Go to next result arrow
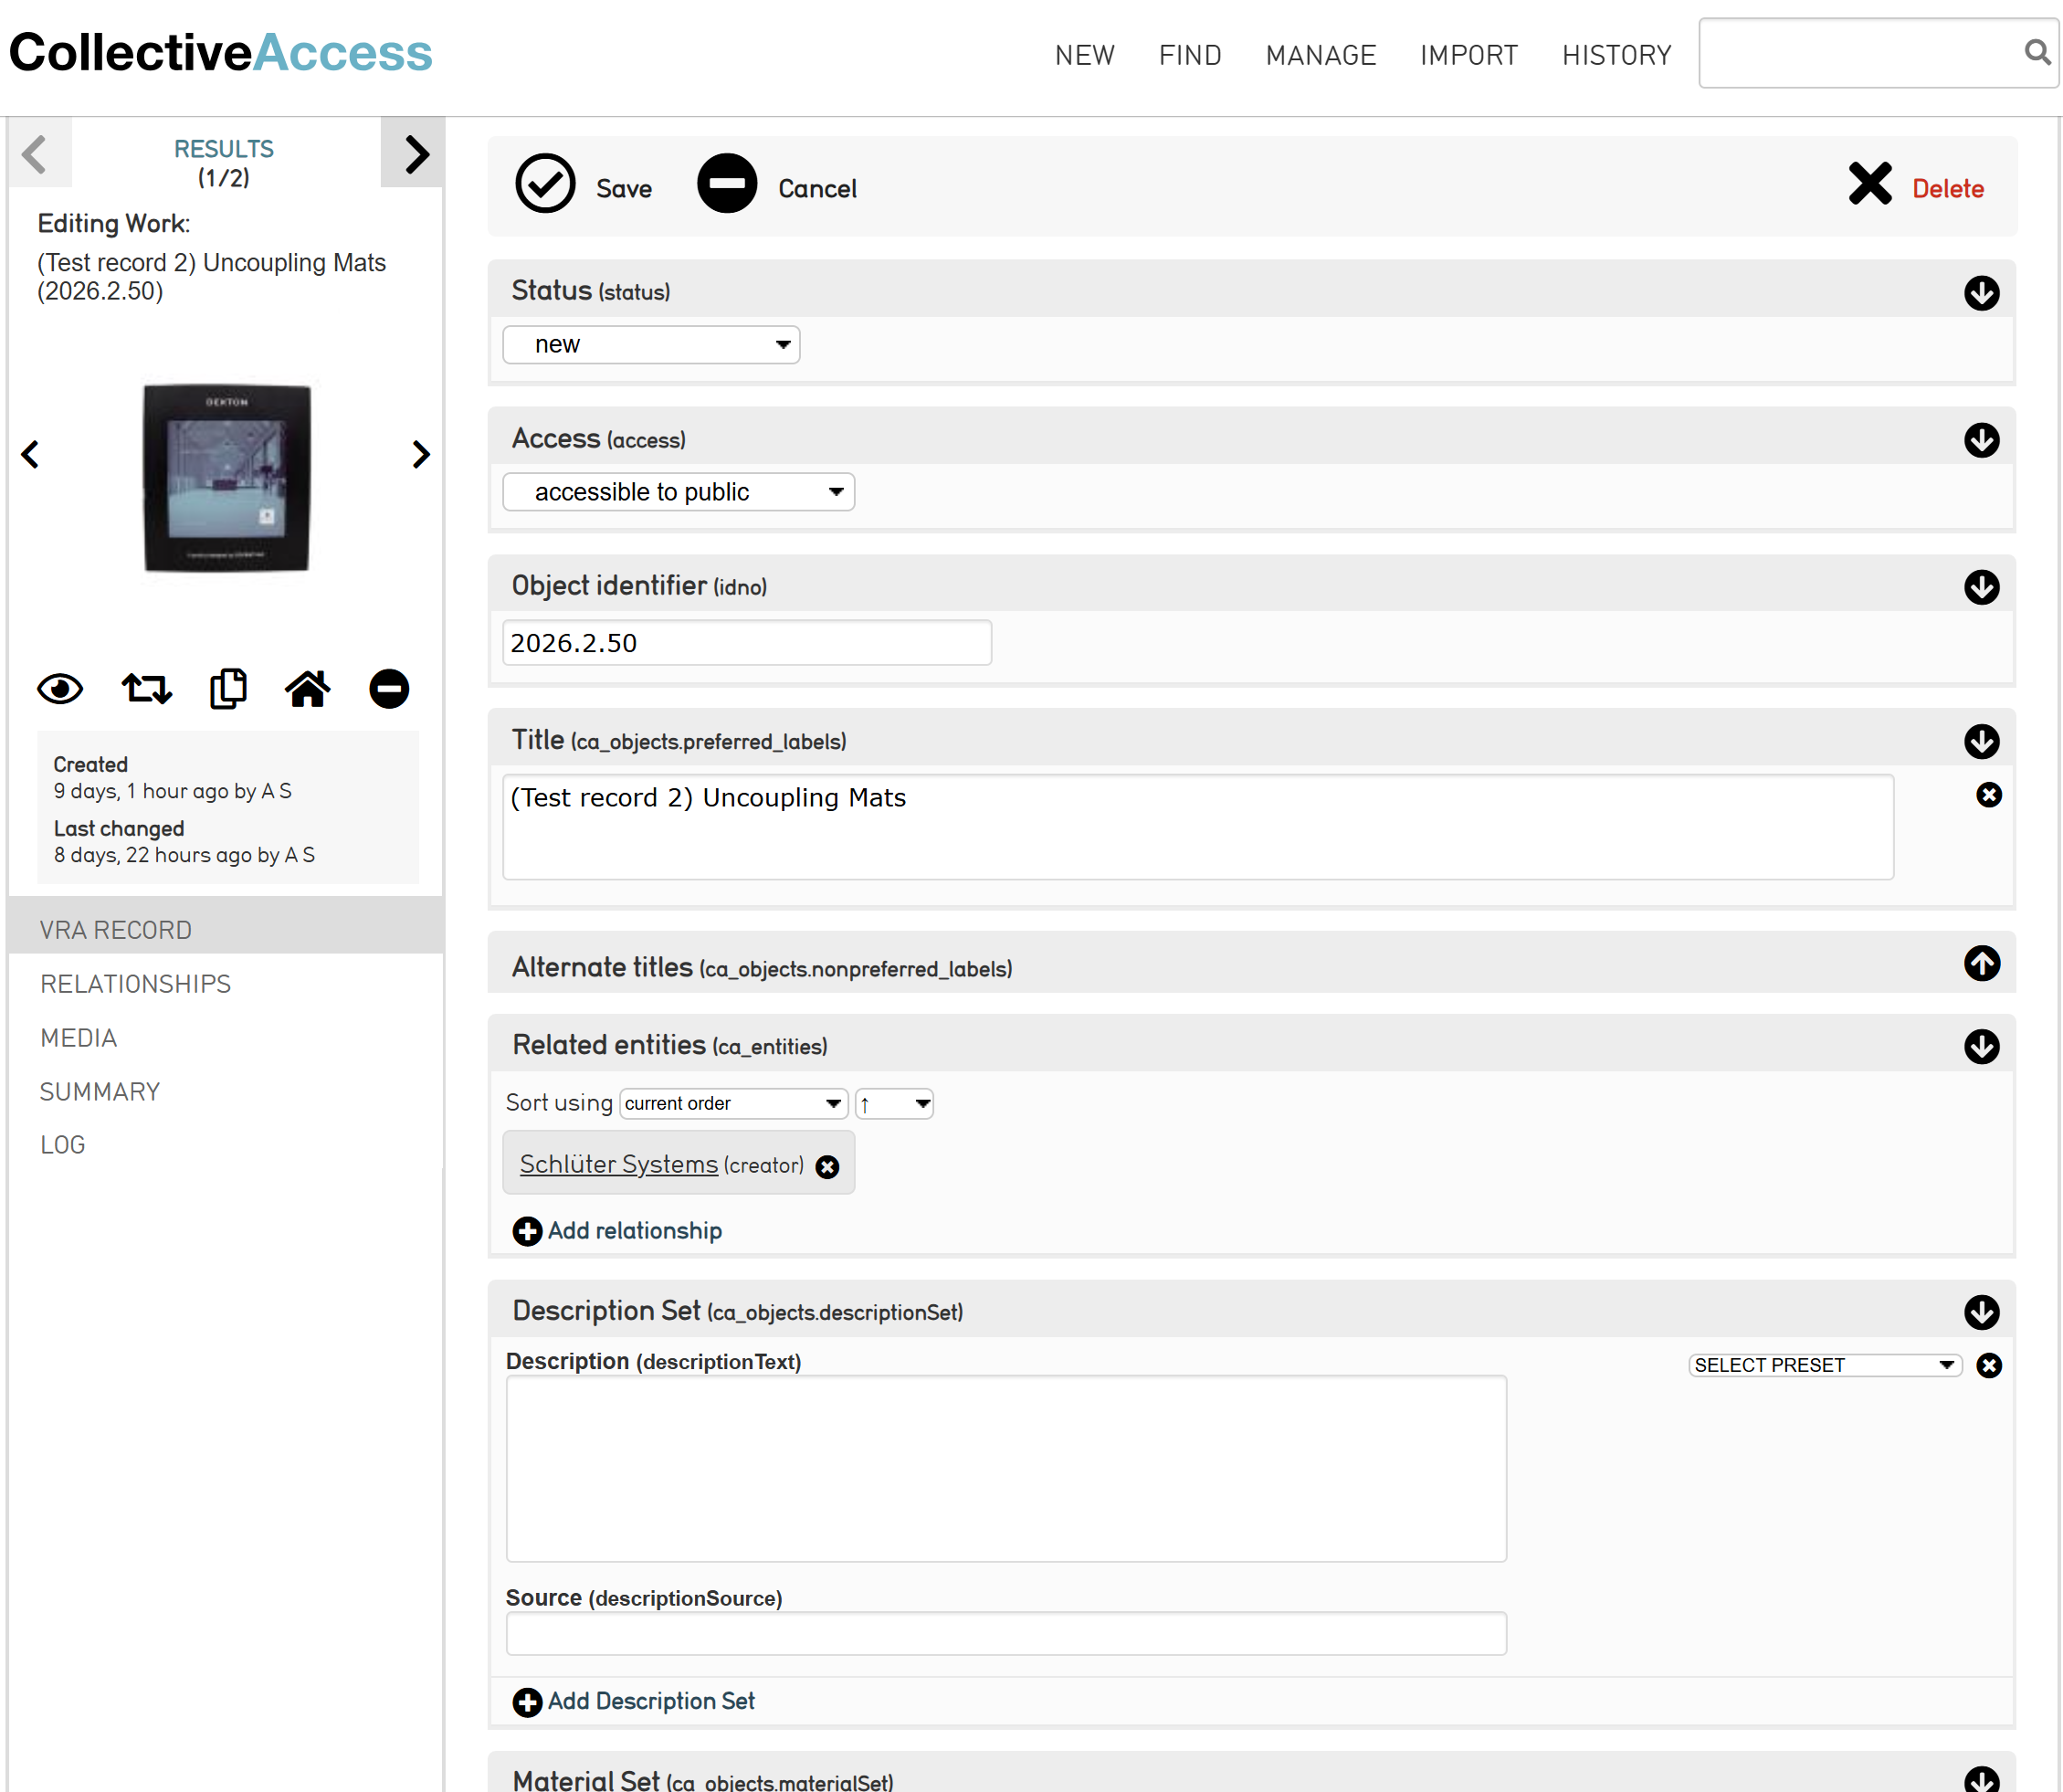2063x1792 pixels. pos(413,153)
